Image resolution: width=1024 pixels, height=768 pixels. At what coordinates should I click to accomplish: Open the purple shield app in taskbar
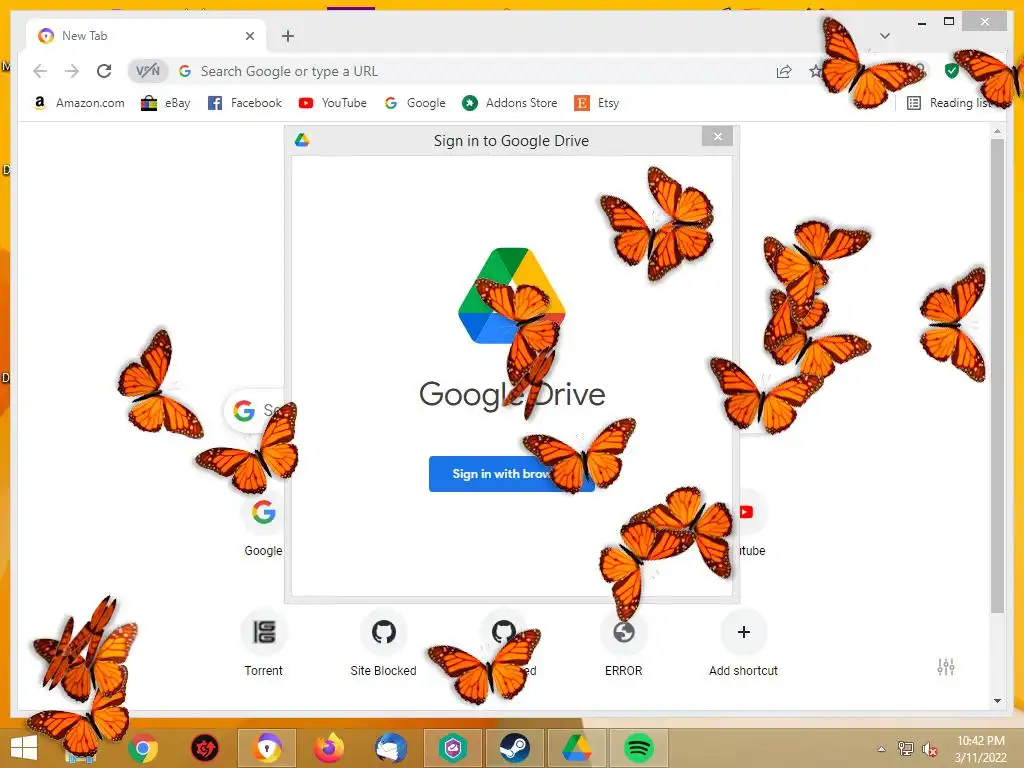click(x=453, y=748)
